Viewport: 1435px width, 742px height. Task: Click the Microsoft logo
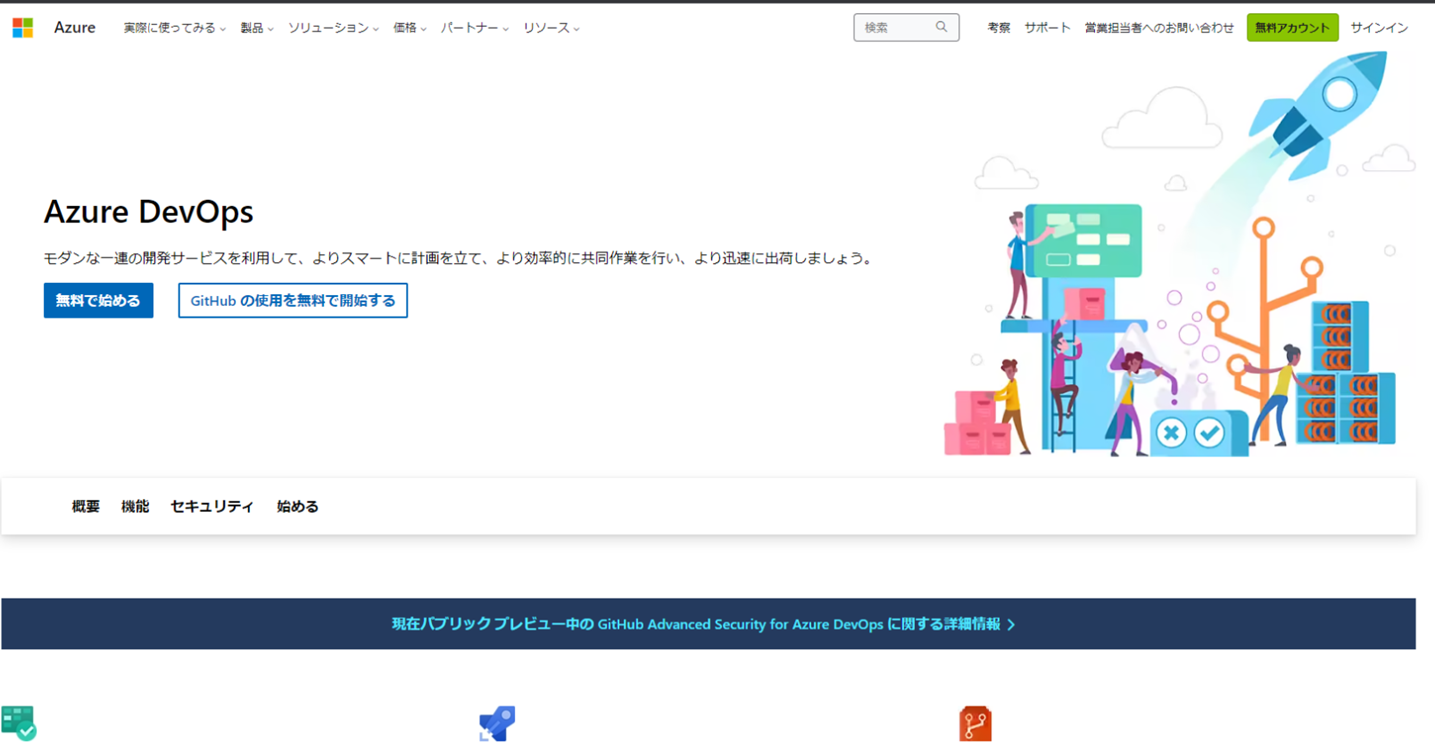coord(22,28)
